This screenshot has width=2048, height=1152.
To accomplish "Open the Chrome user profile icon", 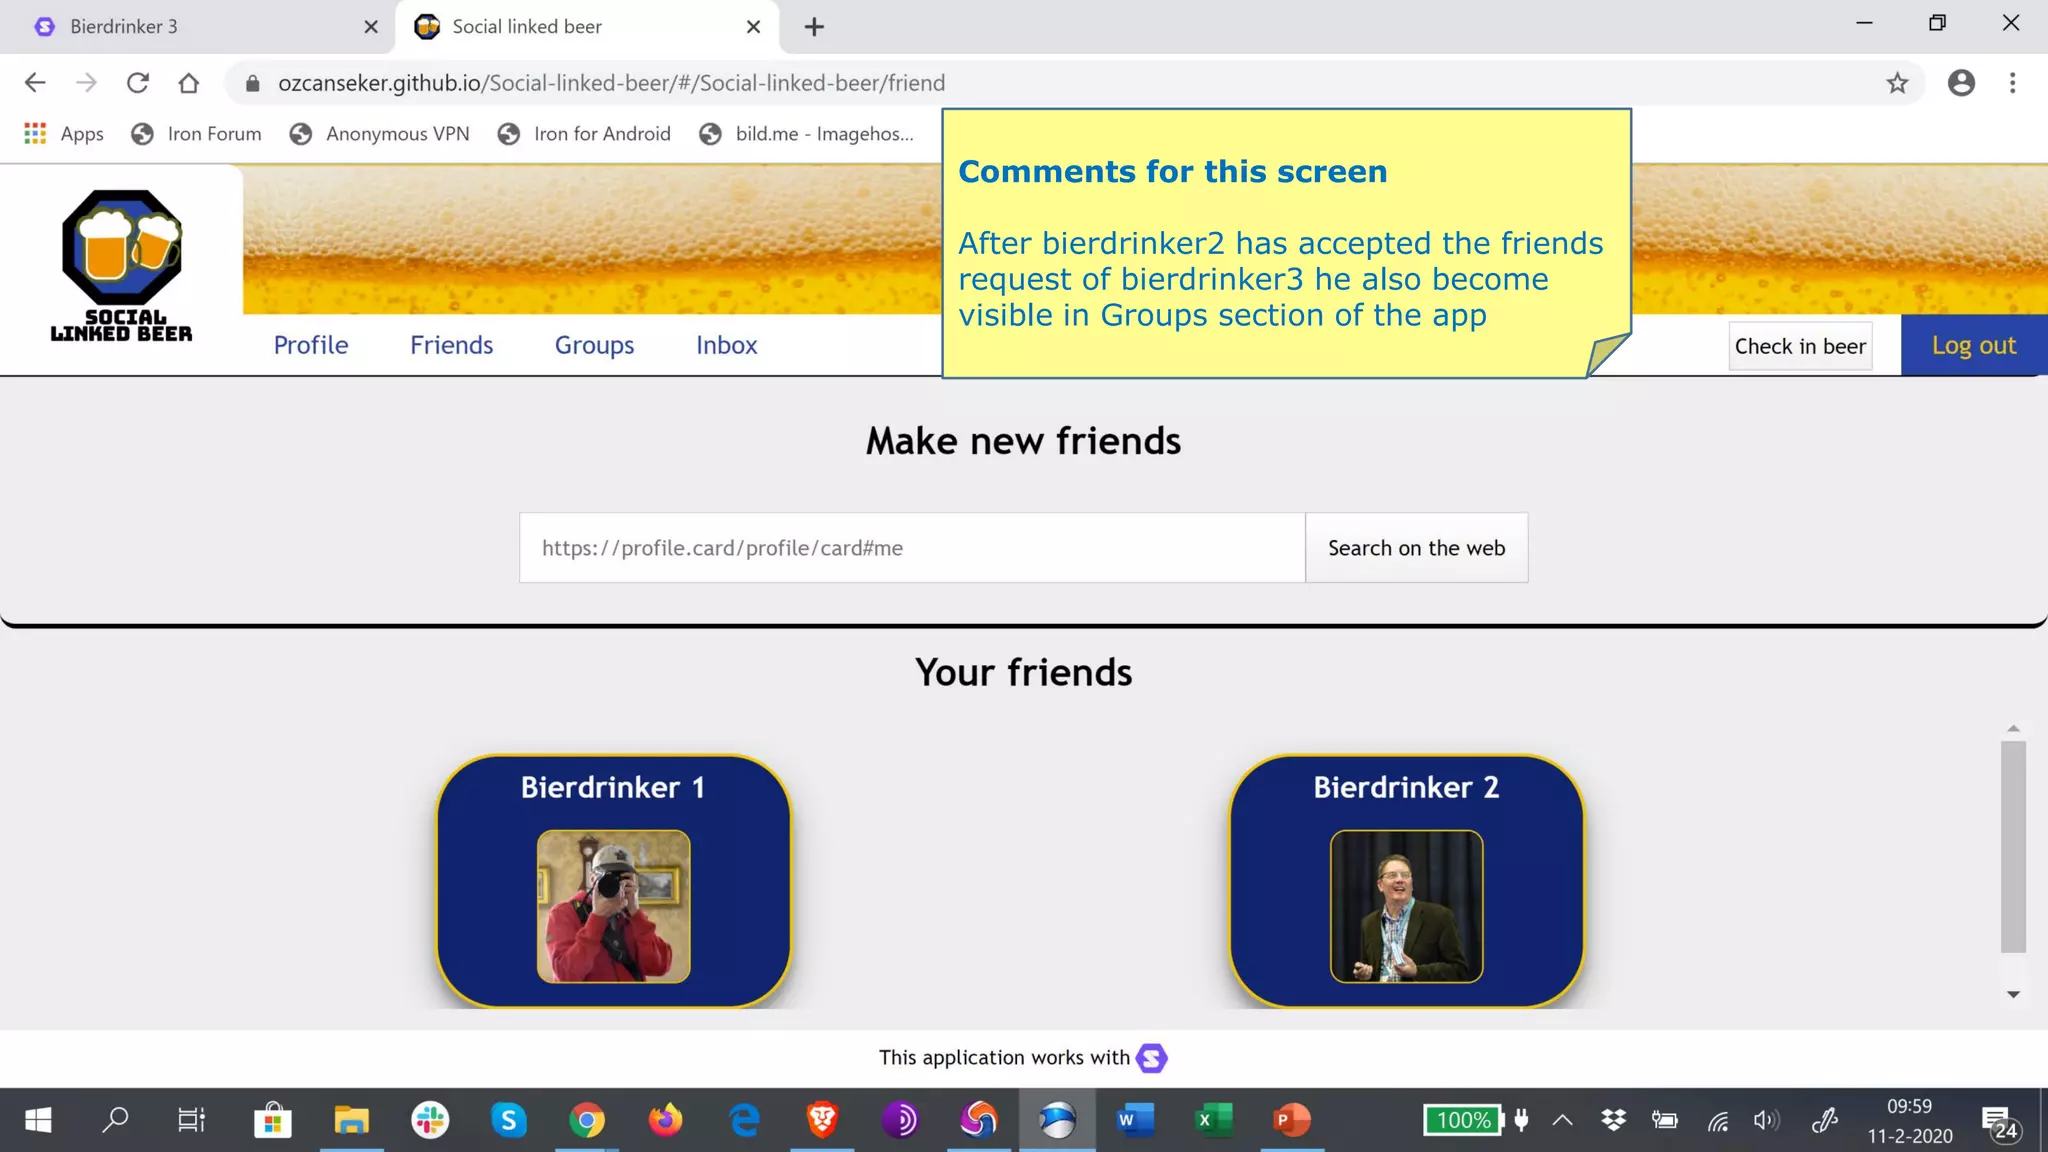I will (x=1961, y=83).
